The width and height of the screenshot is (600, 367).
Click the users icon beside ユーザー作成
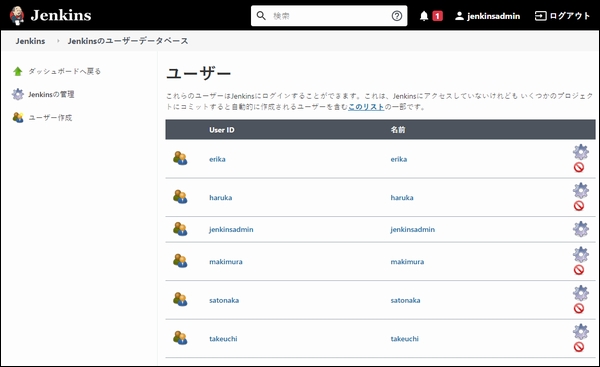(x=18, y=117)
